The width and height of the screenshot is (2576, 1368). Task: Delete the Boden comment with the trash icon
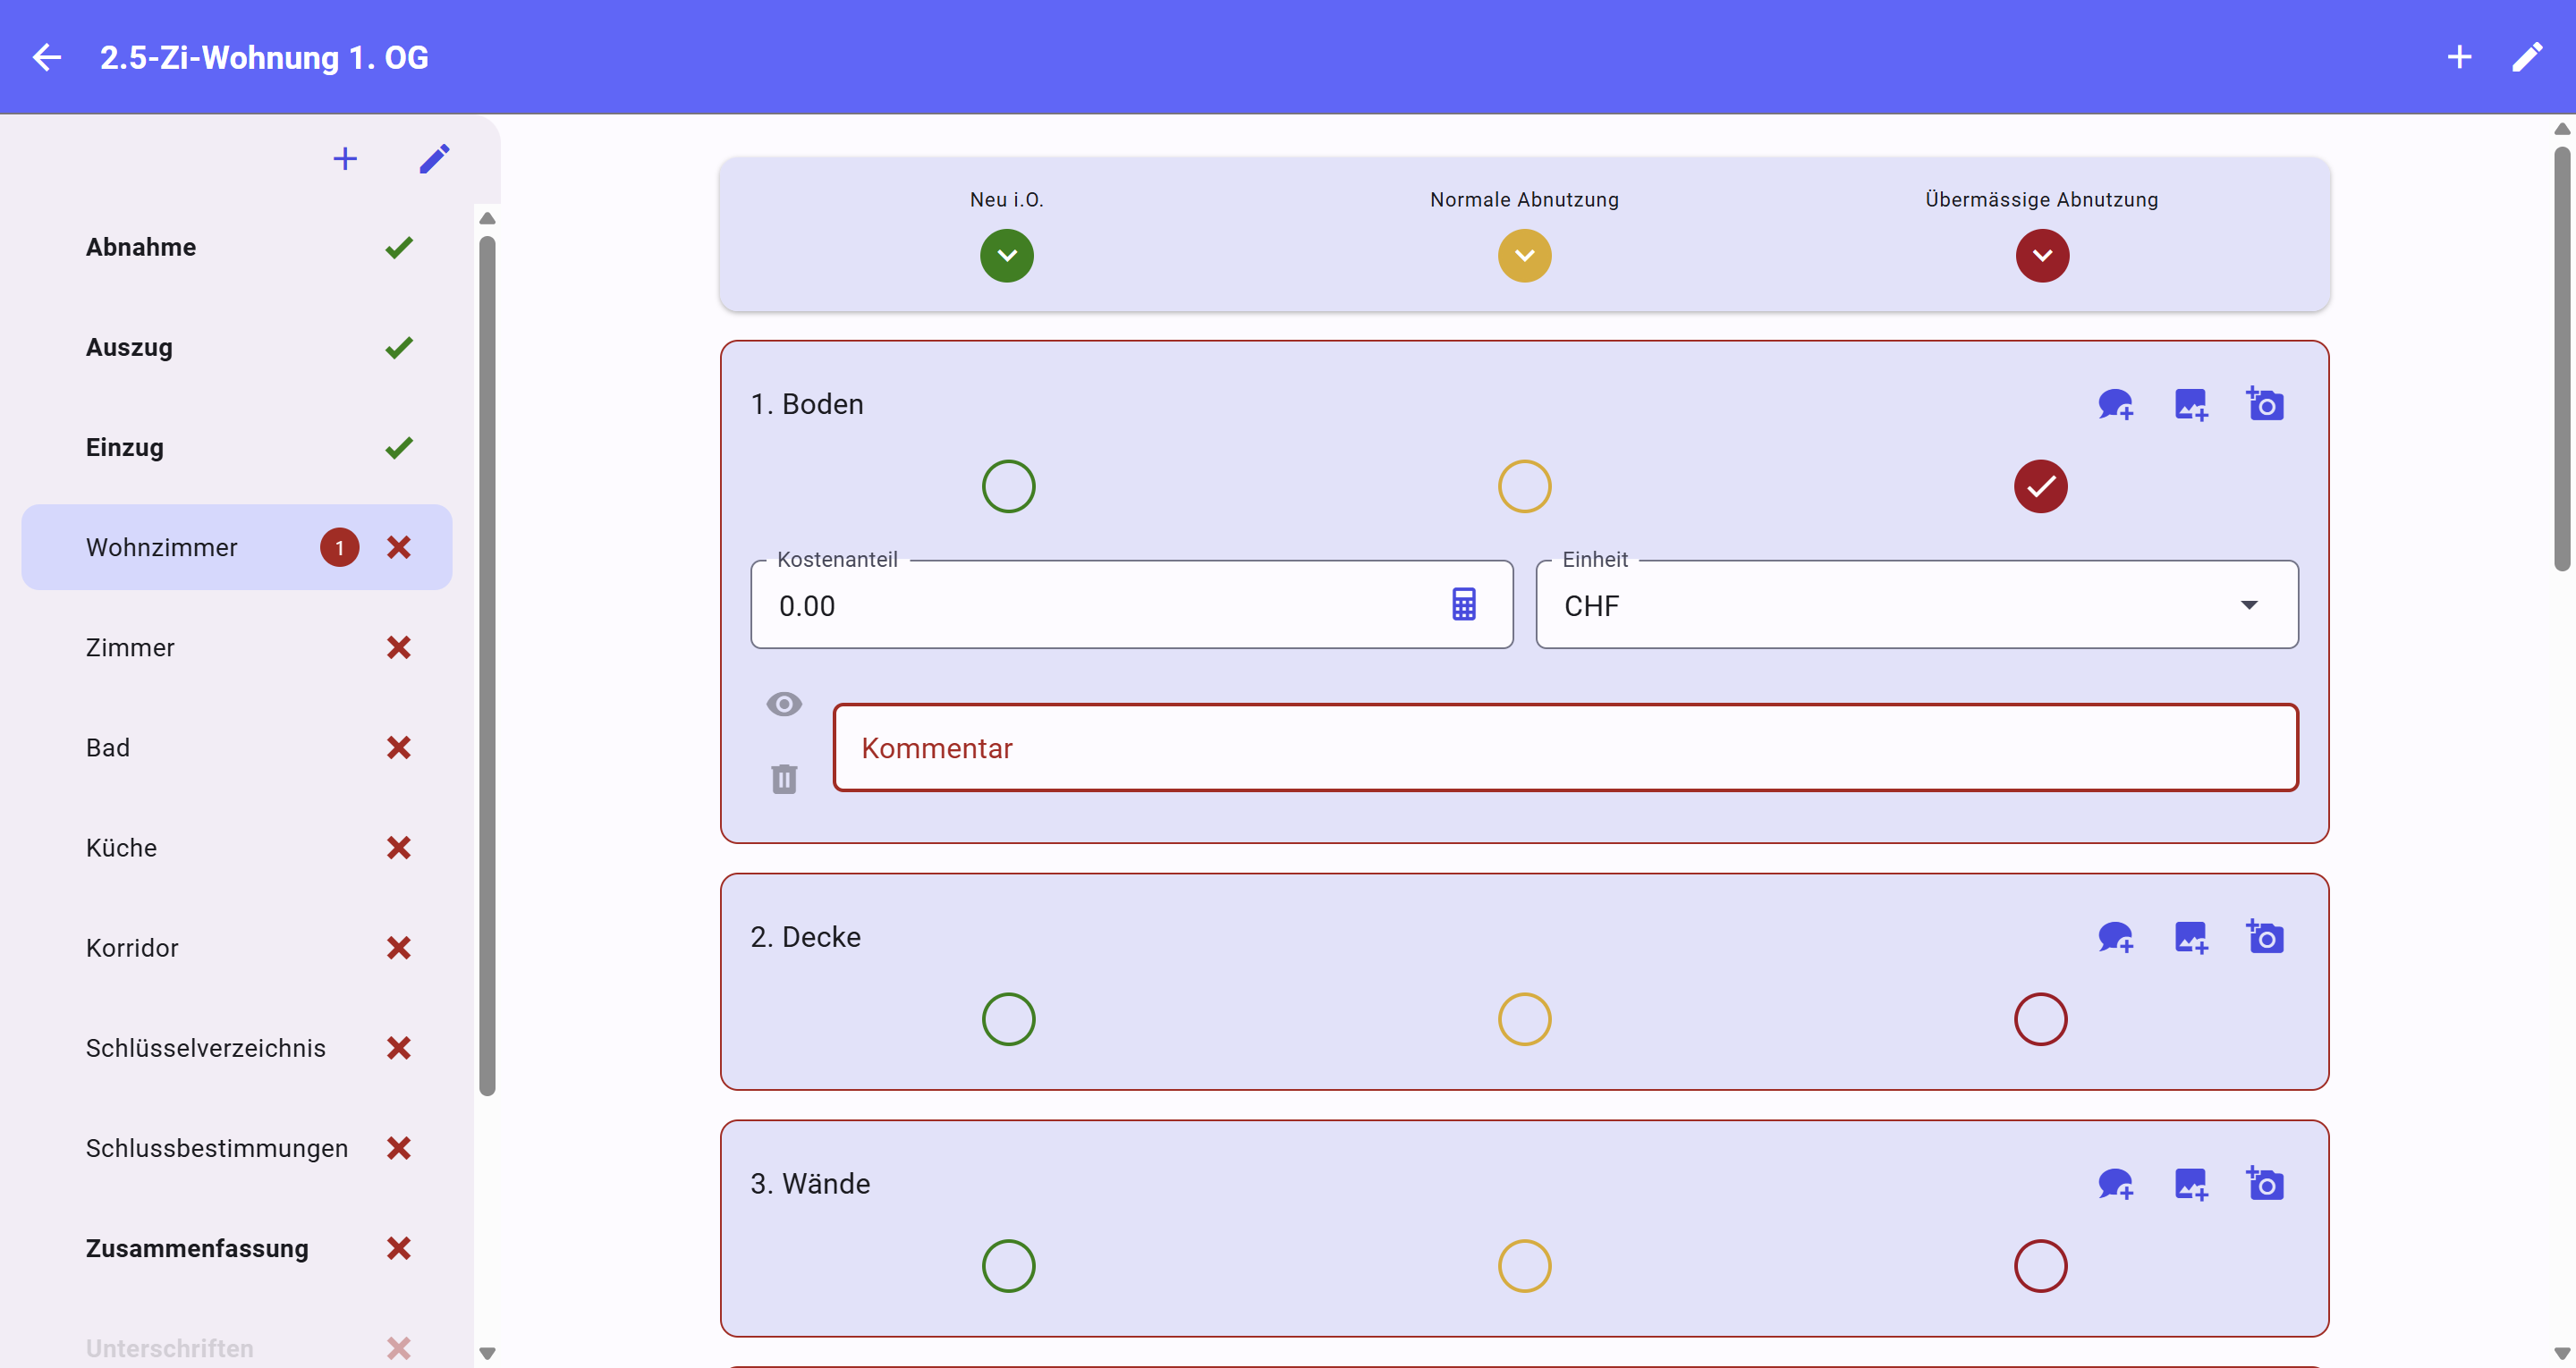[x=784, y=778]
